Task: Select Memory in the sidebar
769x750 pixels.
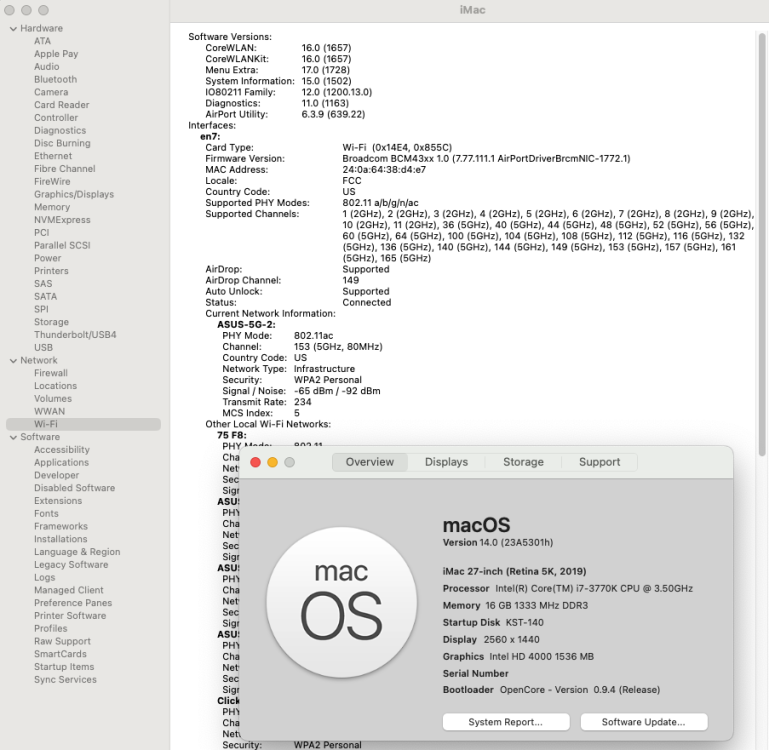Action: 52,207
